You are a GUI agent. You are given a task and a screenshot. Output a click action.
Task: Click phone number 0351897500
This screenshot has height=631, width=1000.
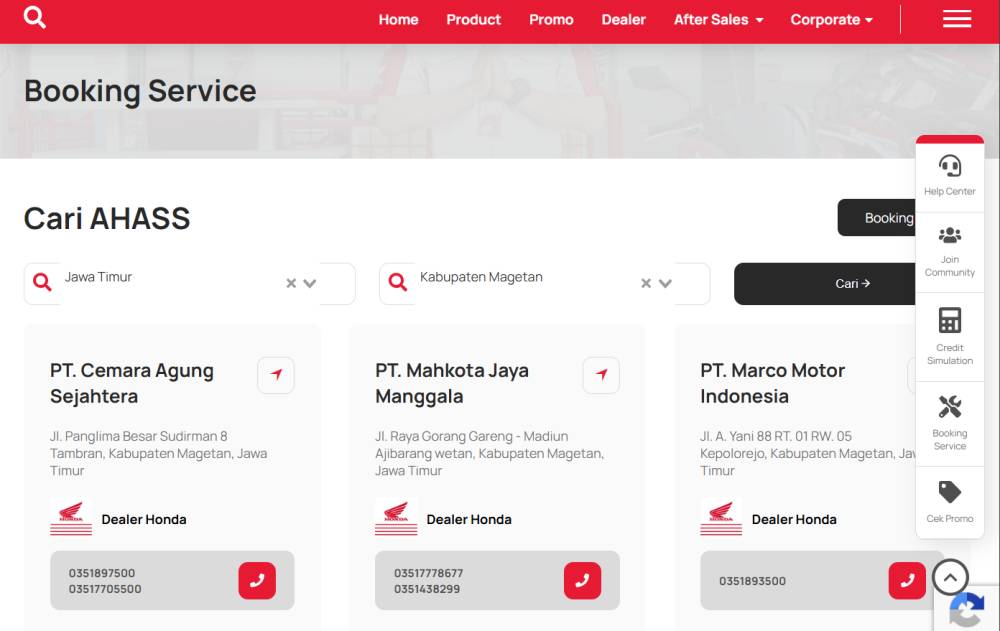point(102,573)
